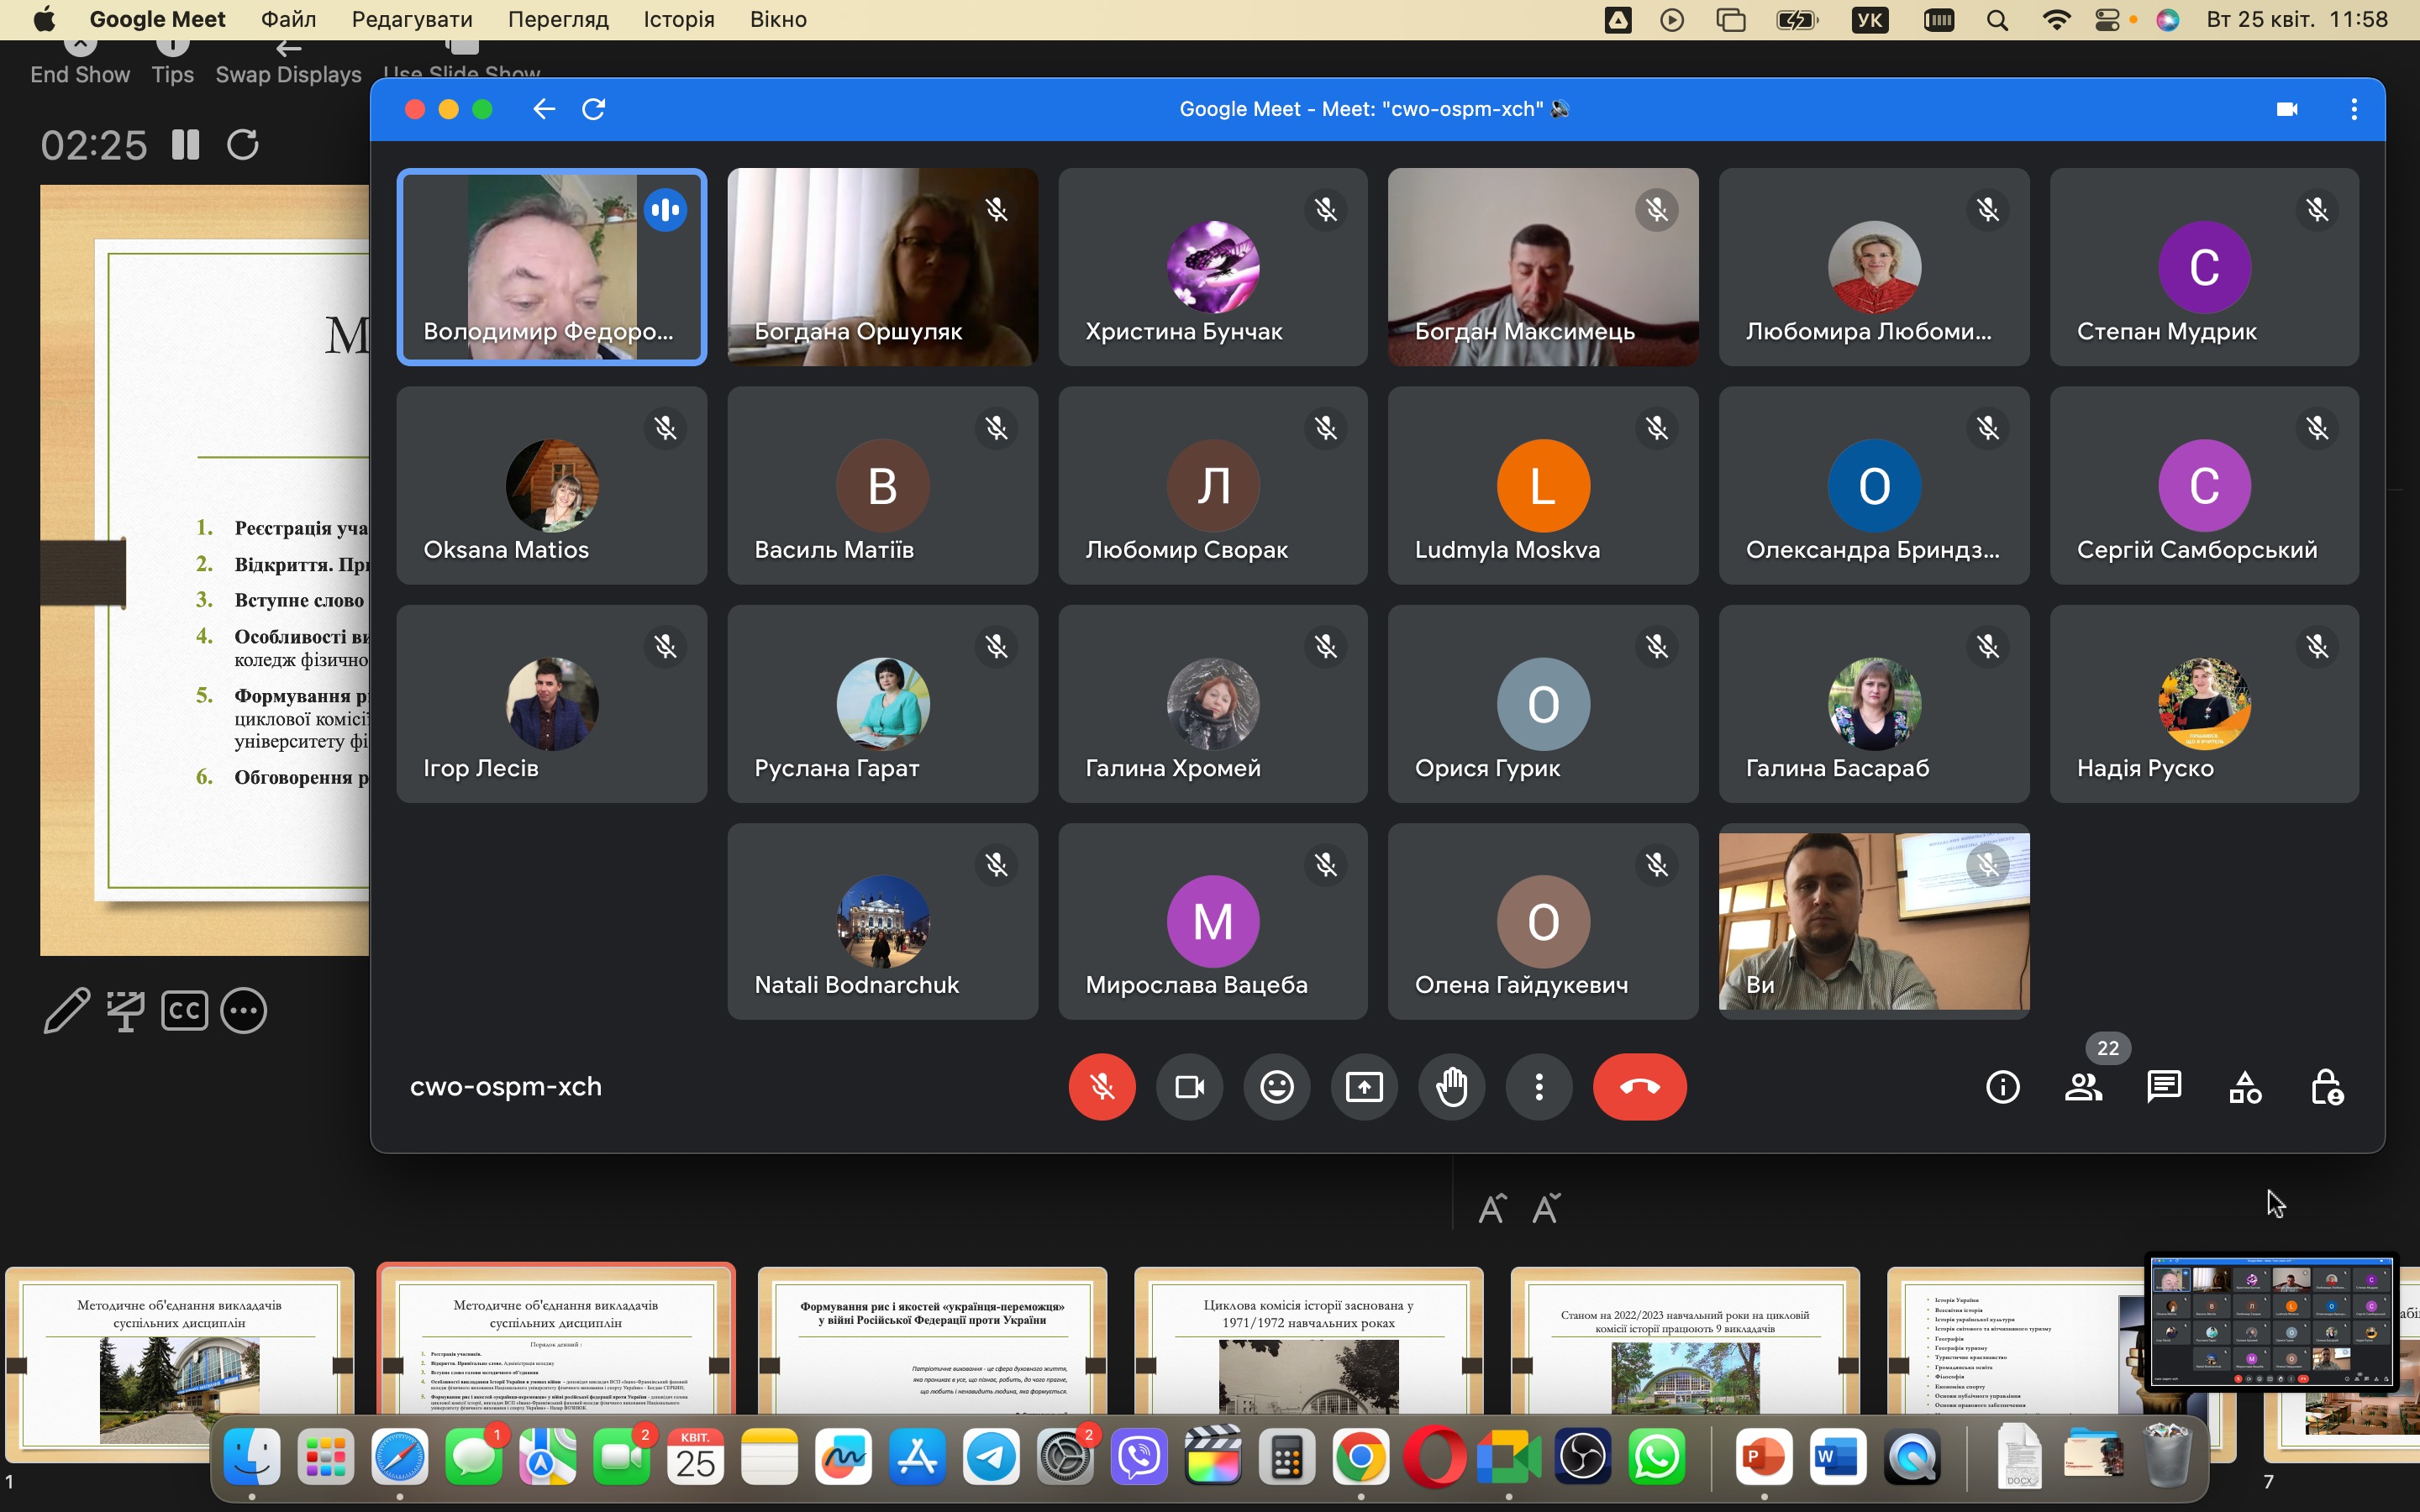Open WhatsApp from the Dock

(x=1657, y=1457)
